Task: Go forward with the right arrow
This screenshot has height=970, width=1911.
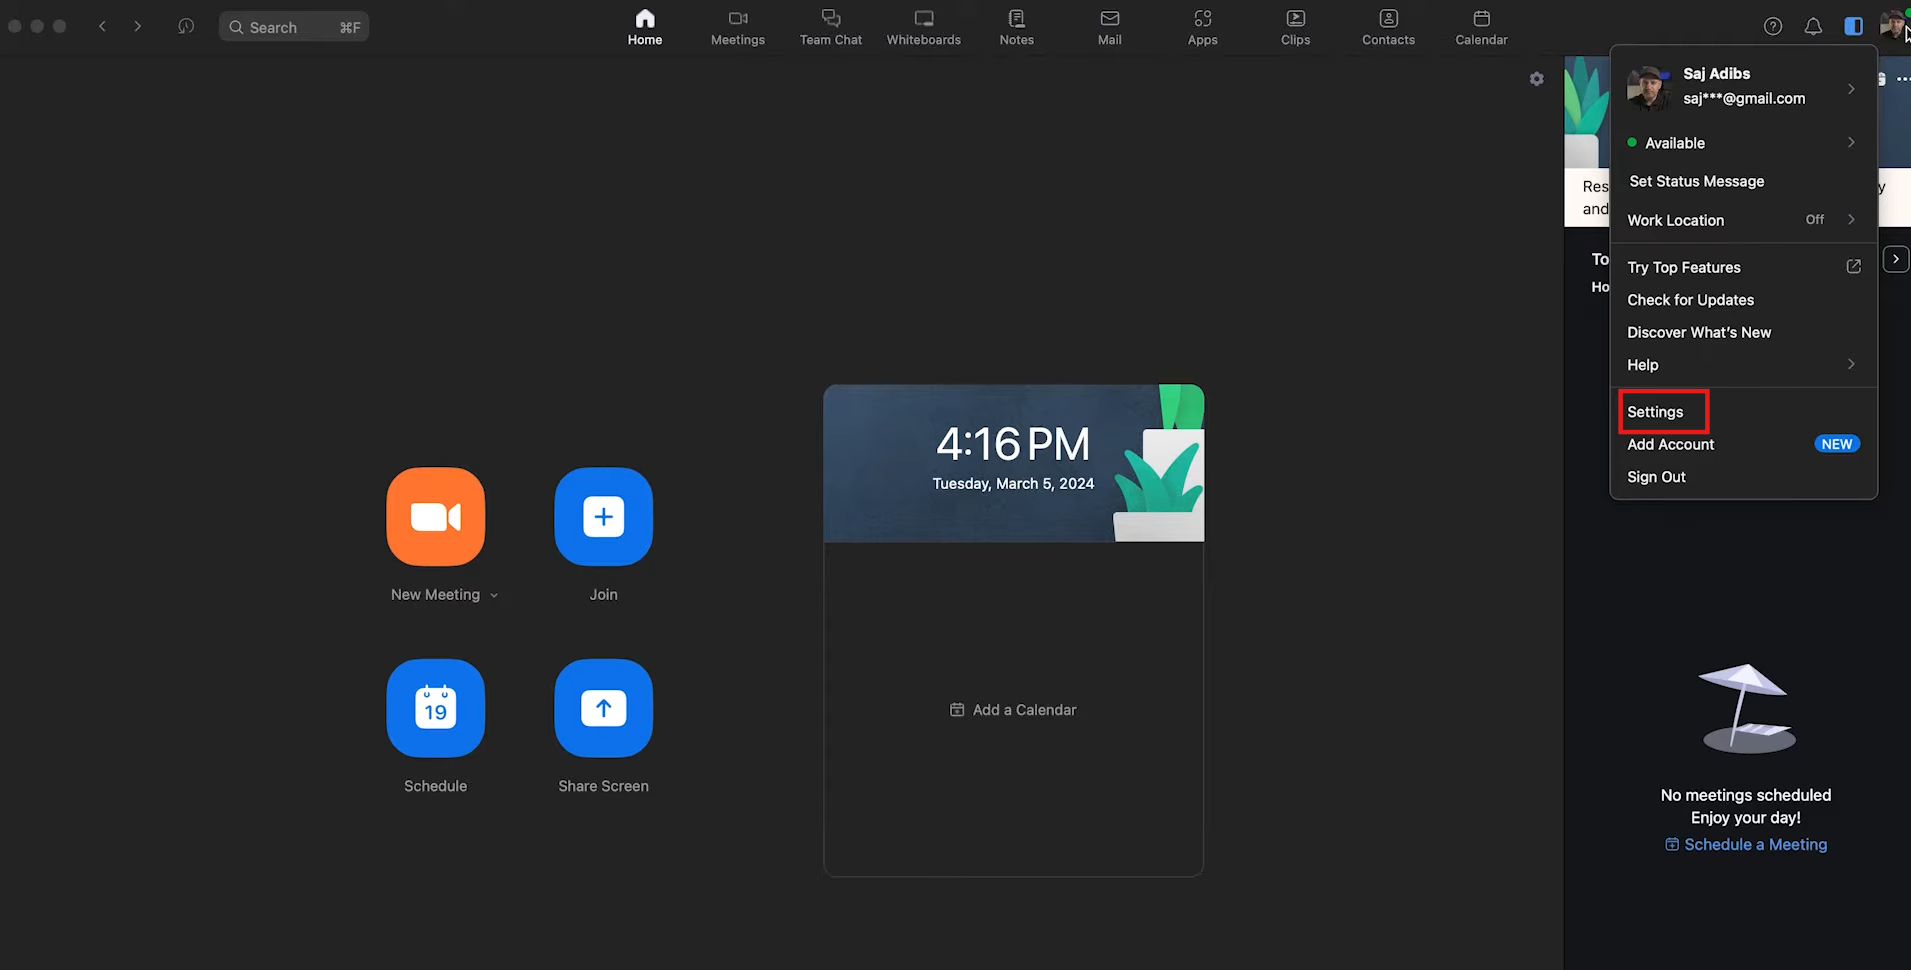Action: [138, 26]
